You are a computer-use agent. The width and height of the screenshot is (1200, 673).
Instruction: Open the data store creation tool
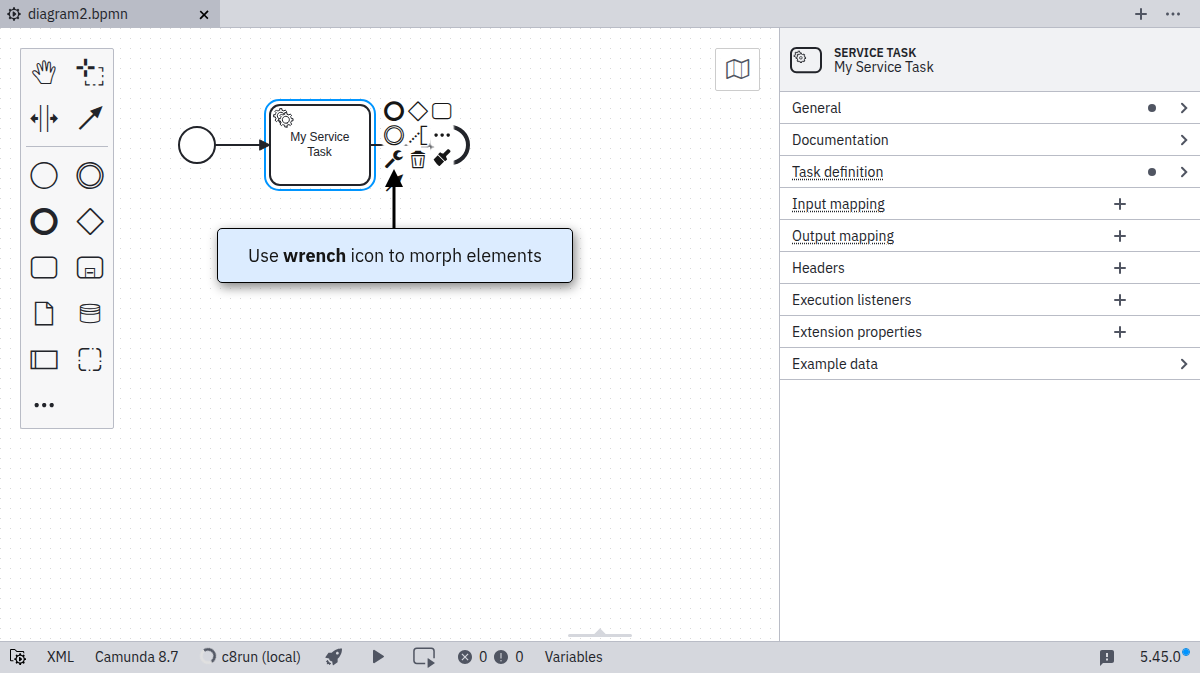tap(90, 313)
